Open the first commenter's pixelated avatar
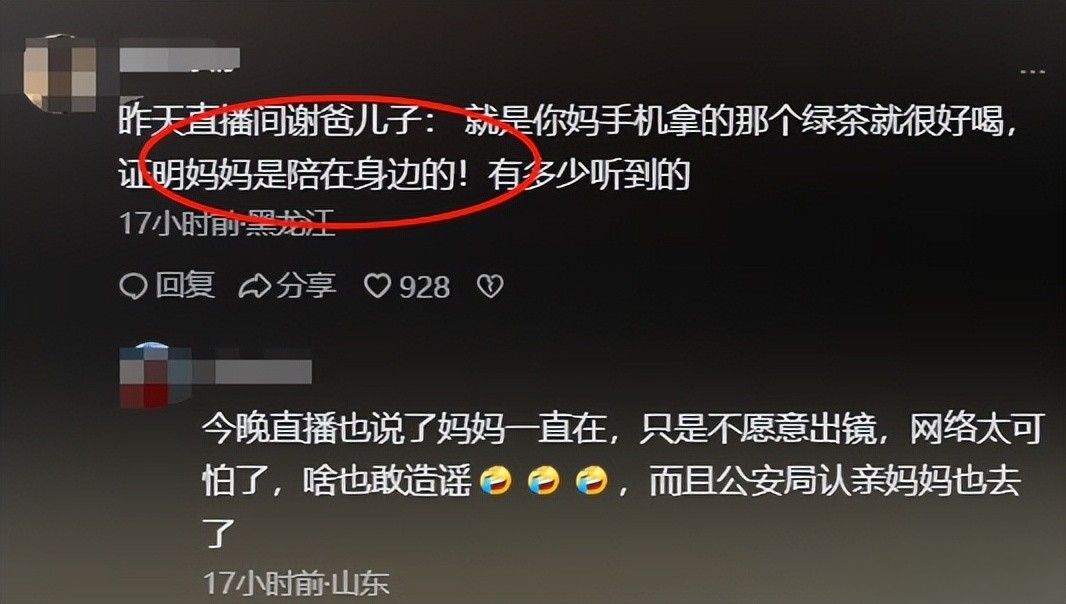The height and width of the screenshot is (604, 1066). point(60,72)
